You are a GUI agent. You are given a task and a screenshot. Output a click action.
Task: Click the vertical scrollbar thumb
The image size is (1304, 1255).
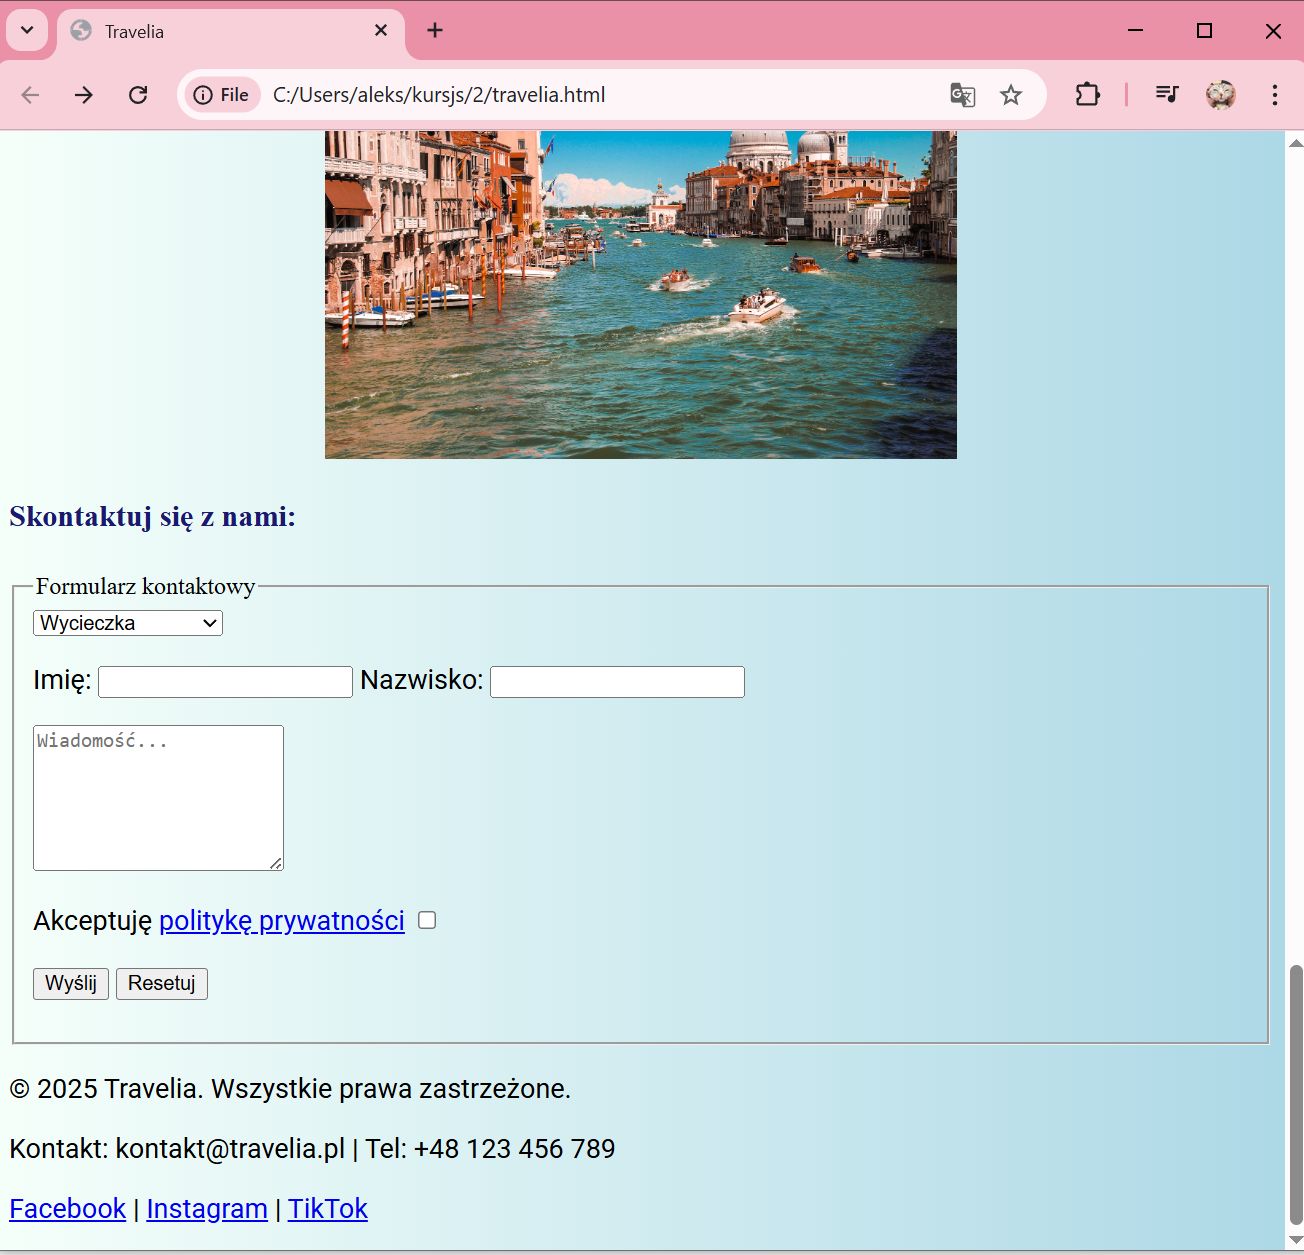pos(1296,1095)
